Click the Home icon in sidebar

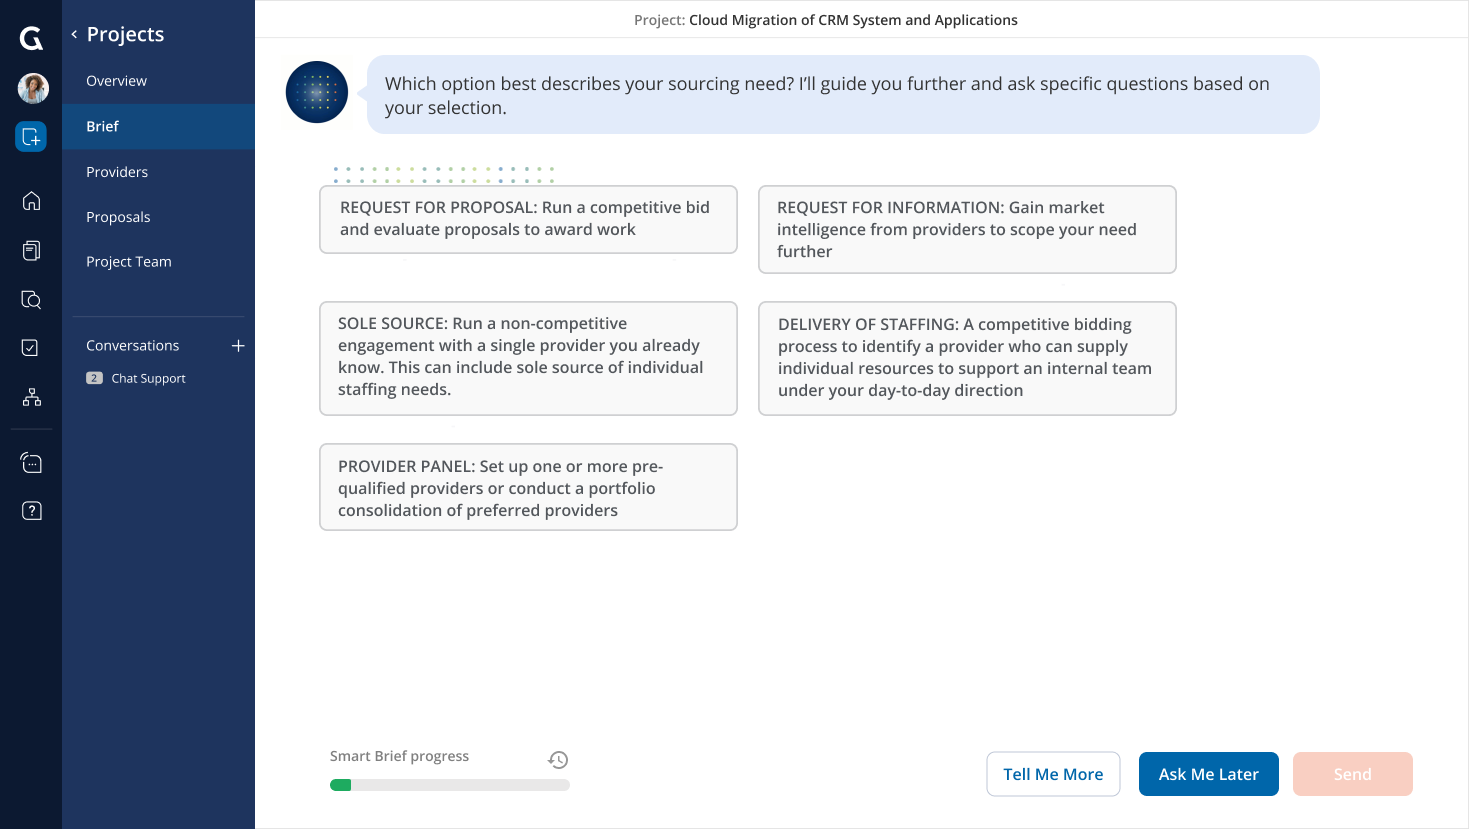30,200
